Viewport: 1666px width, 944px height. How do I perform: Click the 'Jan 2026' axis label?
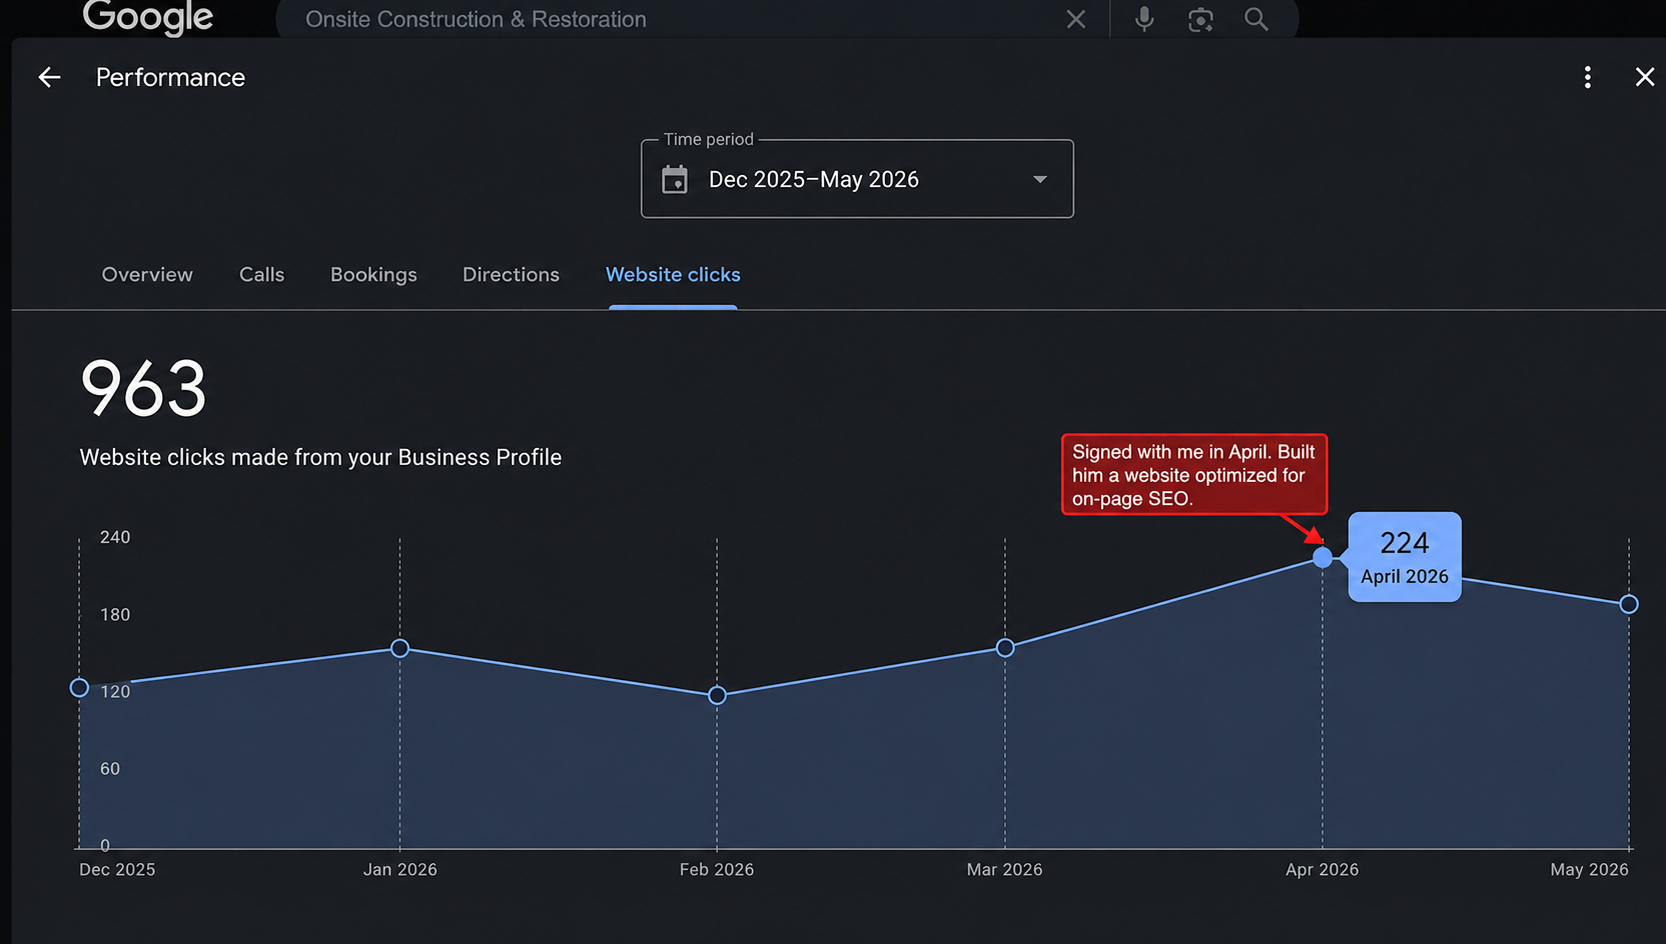[400, 869]
